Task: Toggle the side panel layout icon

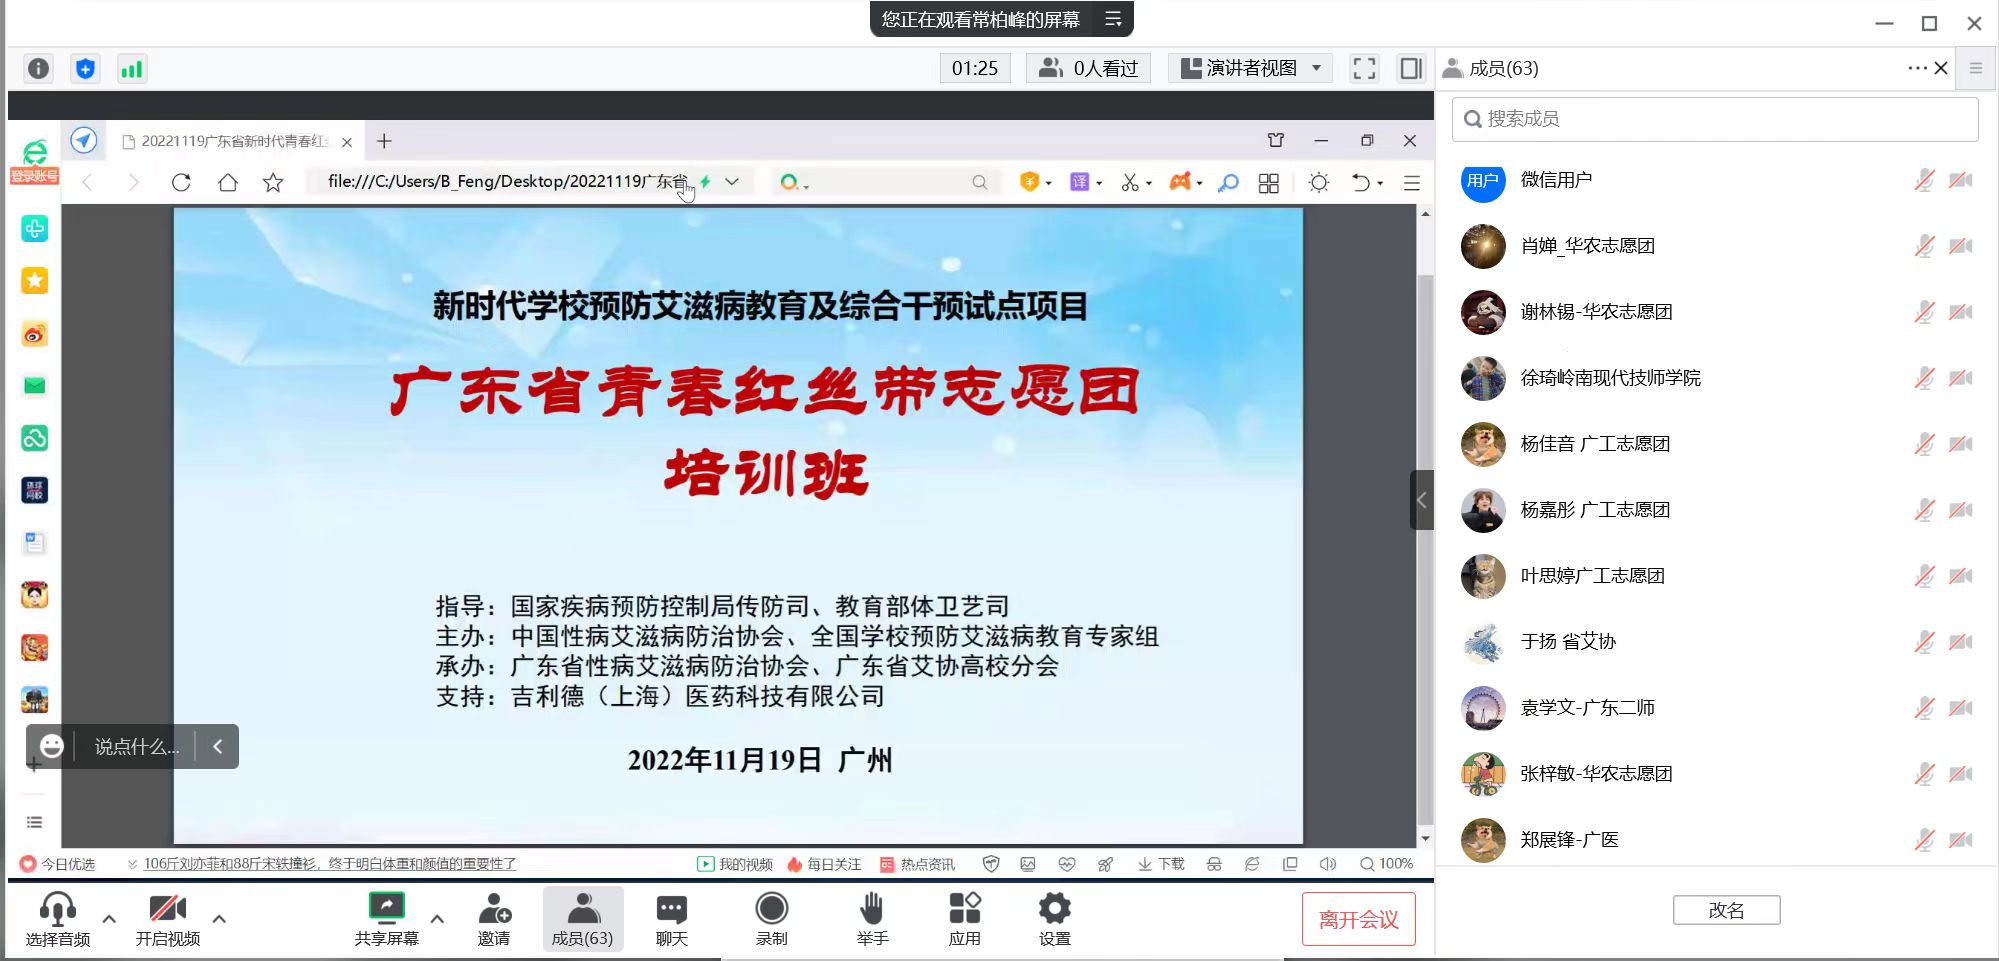Action: point(1410,68)
